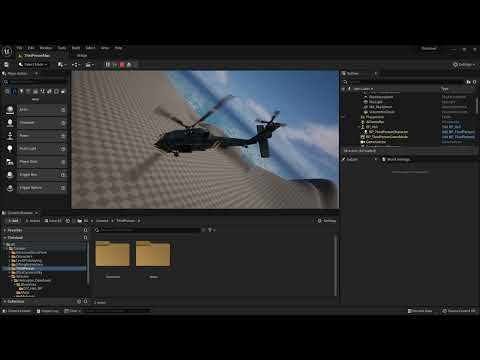Select the Pawn entry in Place Actors

click(35, 136)
